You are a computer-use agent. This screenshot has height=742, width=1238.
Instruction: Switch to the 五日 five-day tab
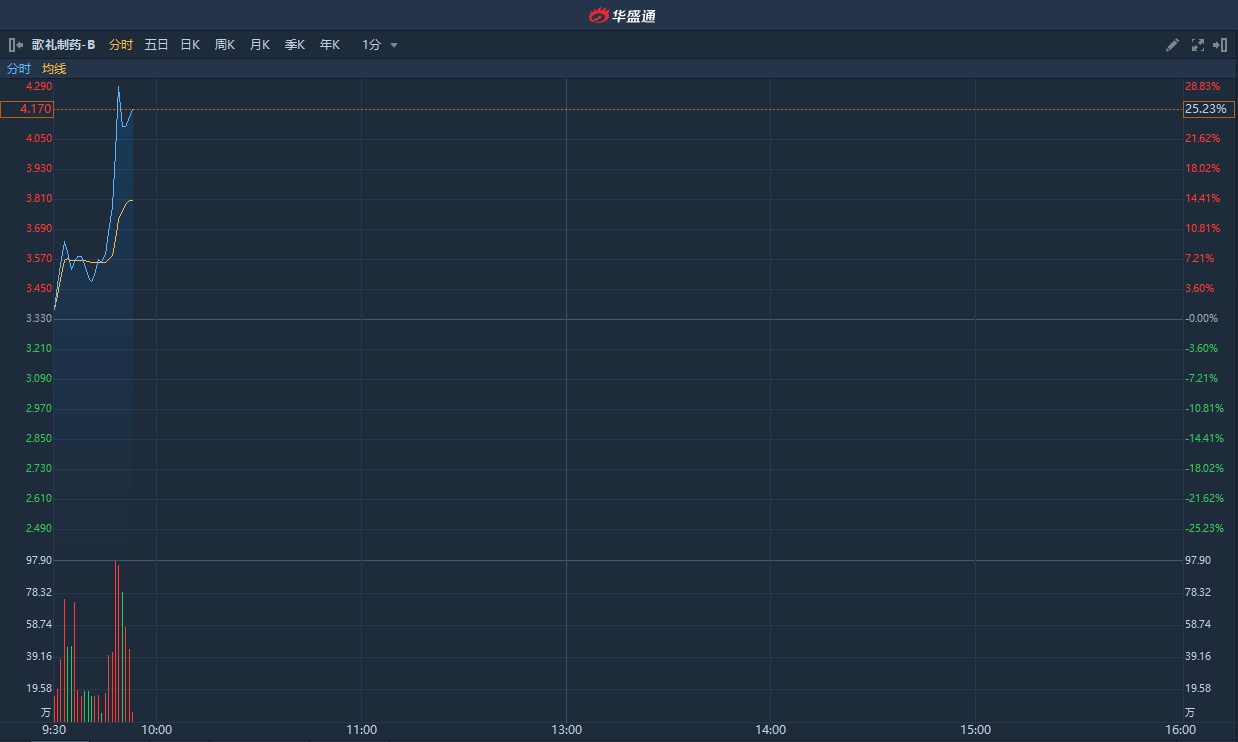pos(156,45)
